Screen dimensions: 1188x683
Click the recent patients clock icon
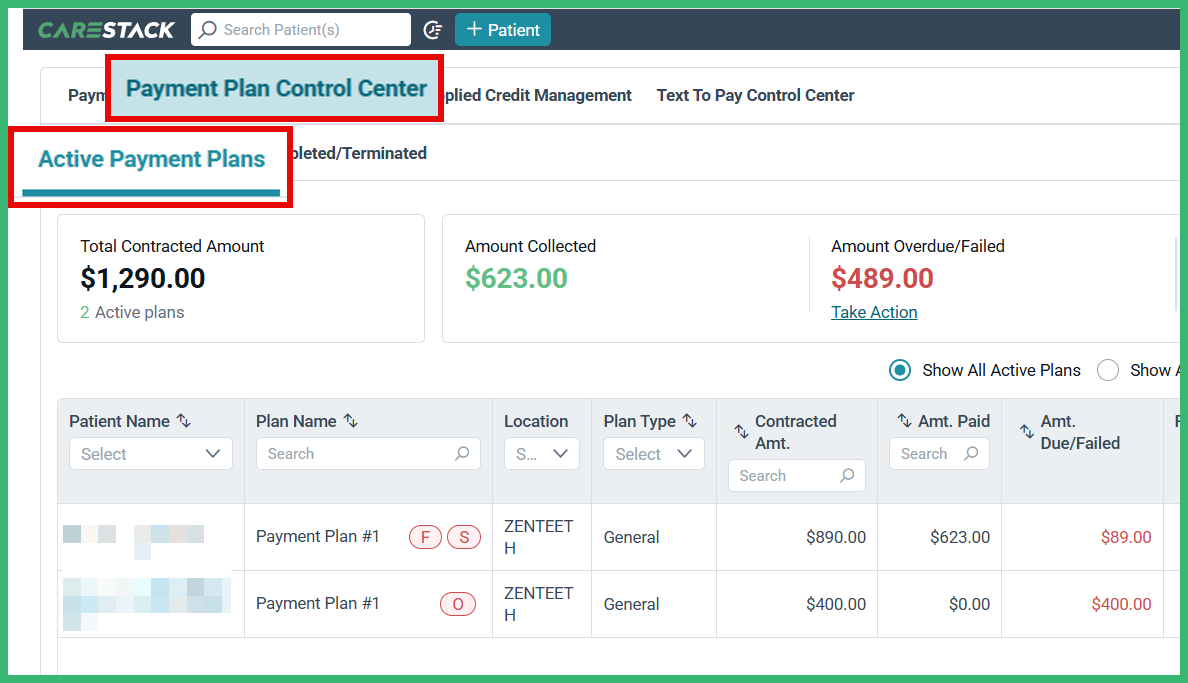point(433,30)
